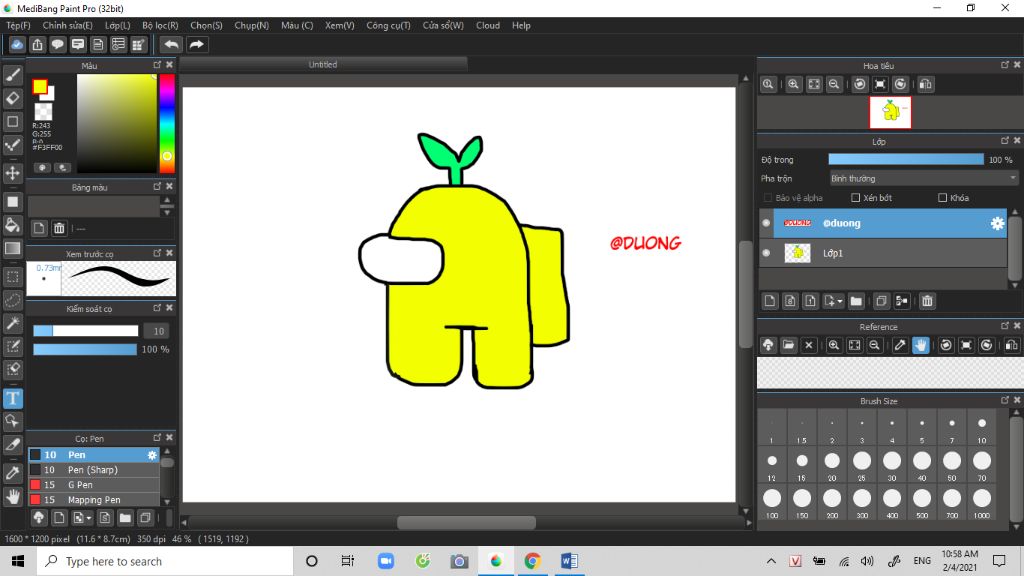Click the Windows search box
The width and height of the screenshot is (1024, 576).
tap(165, 561)
